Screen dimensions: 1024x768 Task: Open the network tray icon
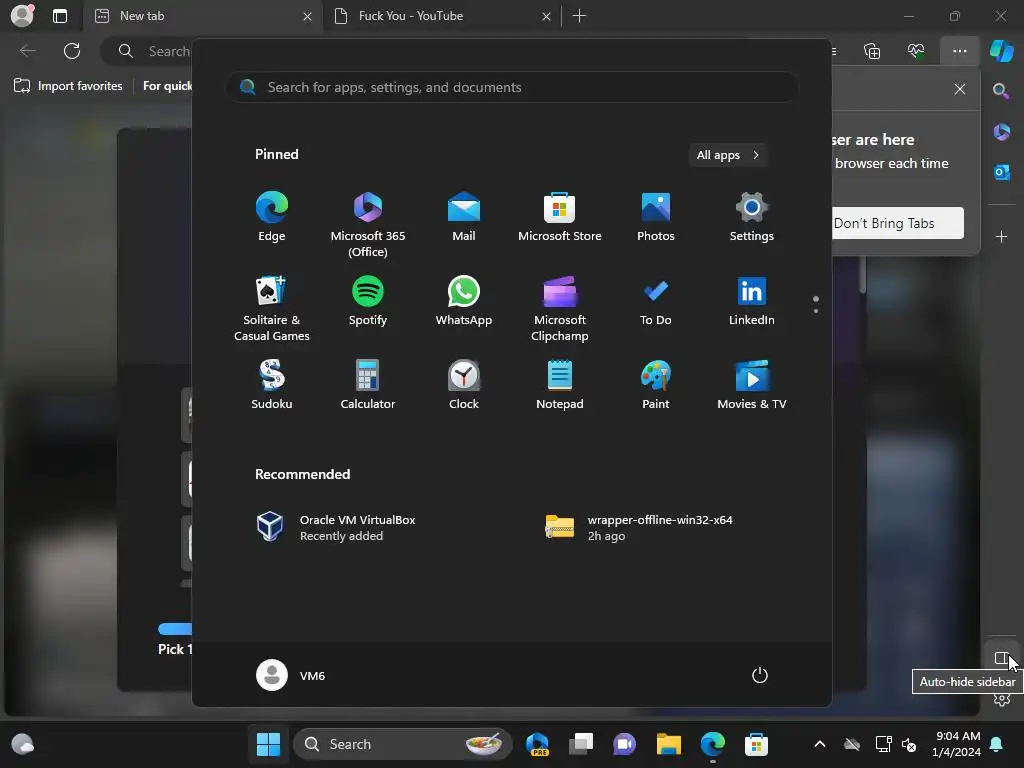883,744
